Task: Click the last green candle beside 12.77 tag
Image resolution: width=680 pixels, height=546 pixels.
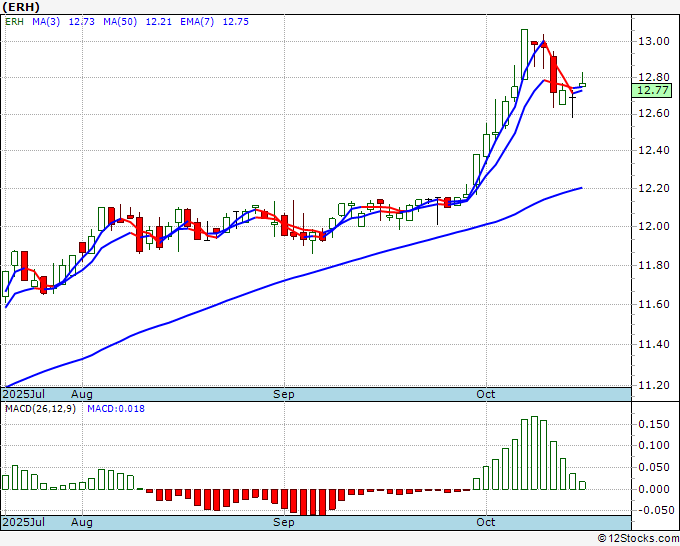Action: [582, 85]
